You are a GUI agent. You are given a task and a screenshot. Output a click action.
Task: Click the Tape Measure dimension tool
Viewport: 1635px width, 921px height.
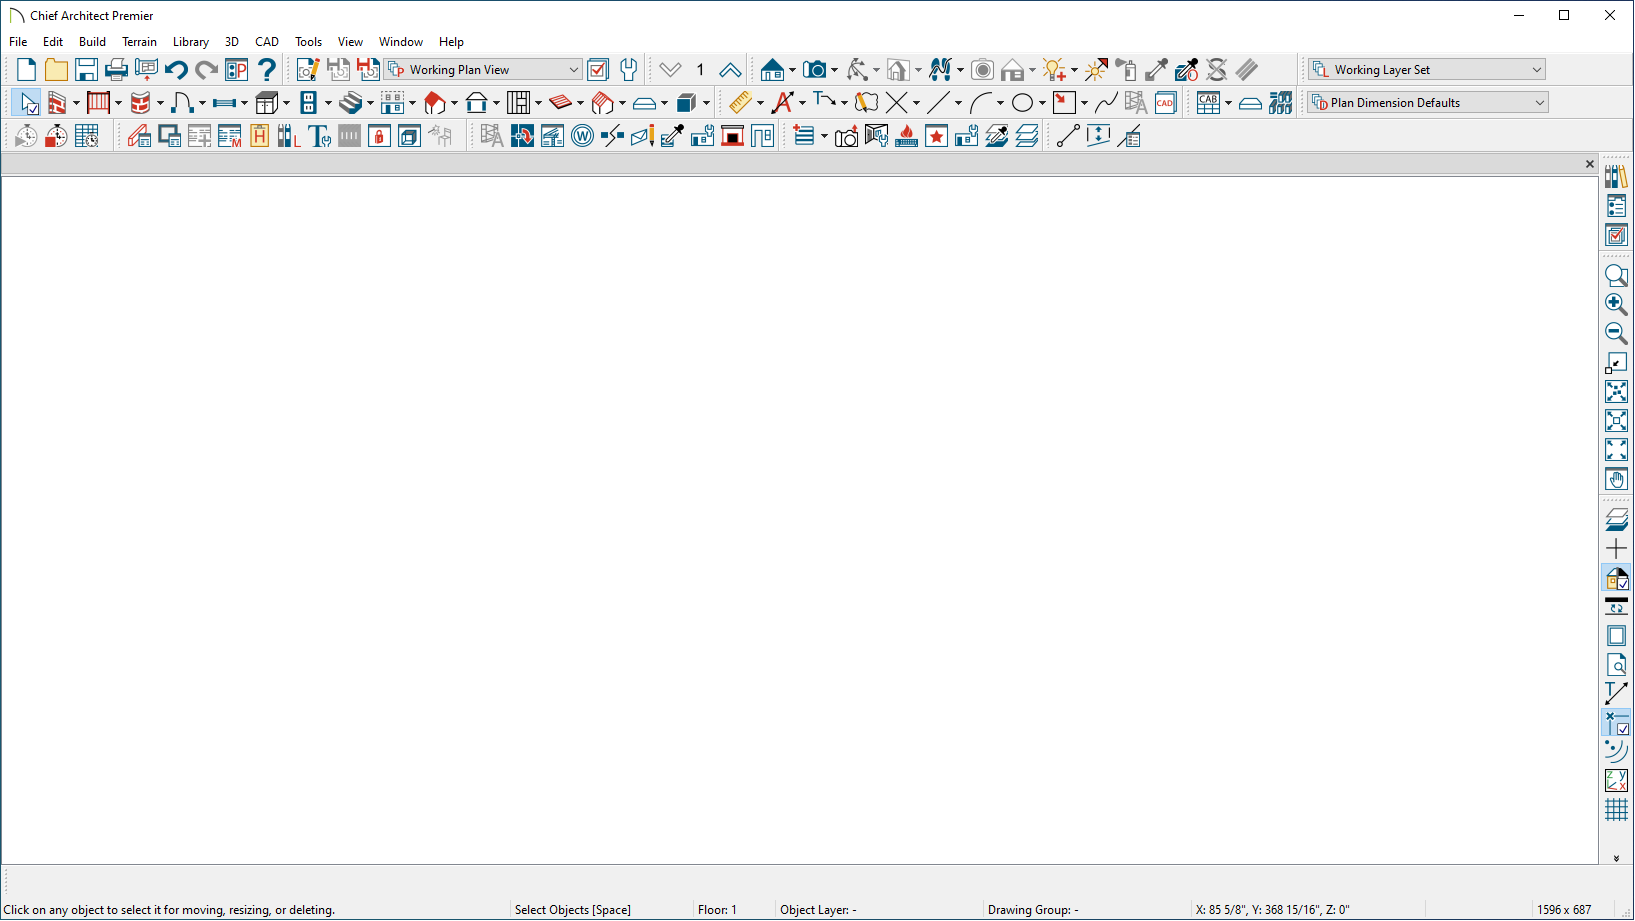(739, 103)
